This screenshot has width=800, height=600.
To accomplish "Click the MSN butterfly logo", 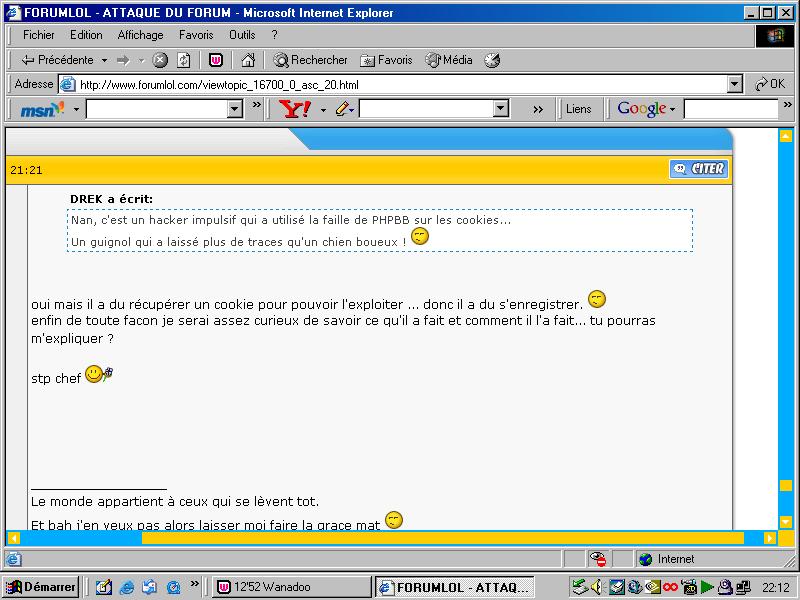I will (42, 109).
